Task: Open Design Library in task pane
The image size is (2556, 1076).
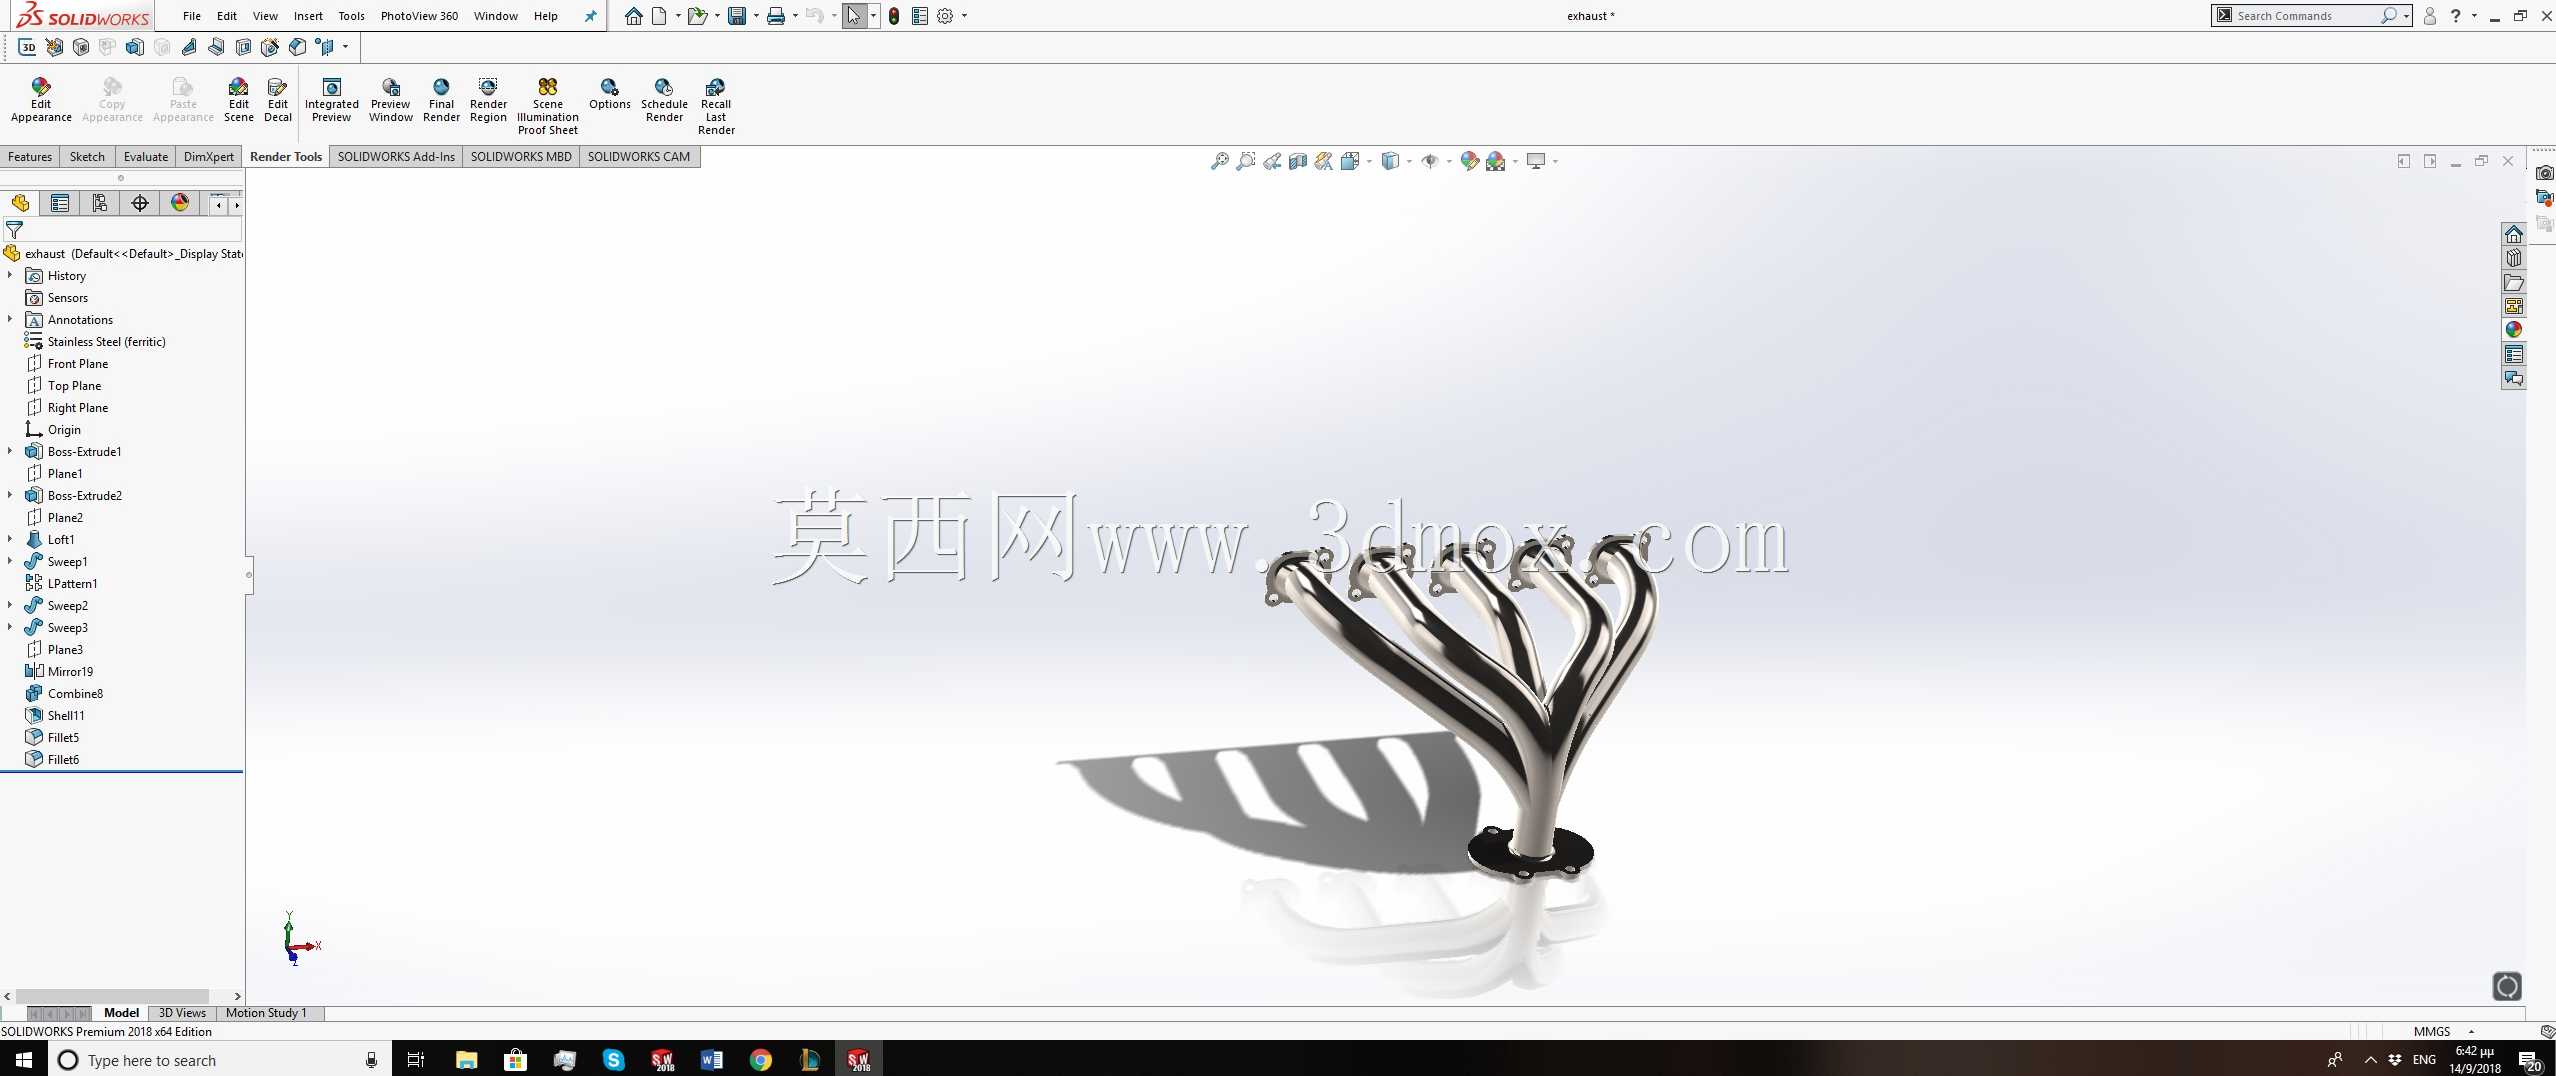Action: (x=2513, y=258)
